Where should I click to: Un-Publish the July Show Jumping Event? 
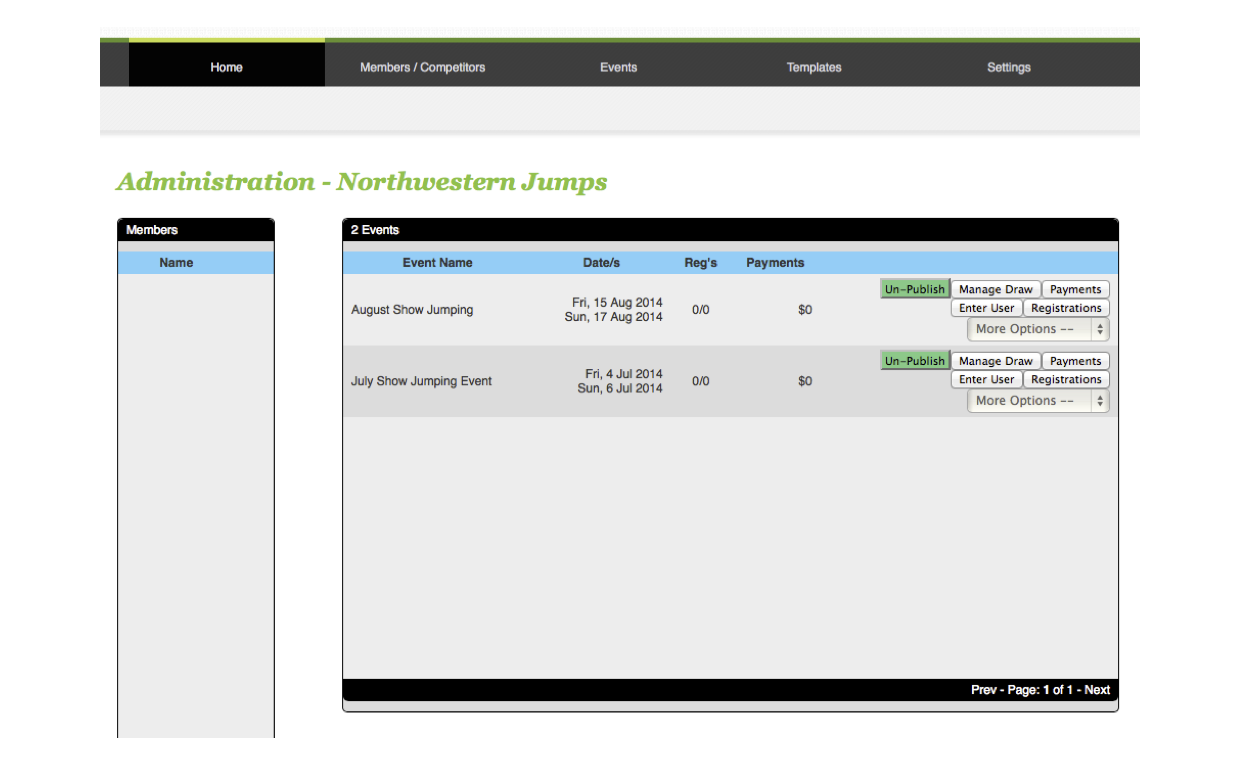914,361
